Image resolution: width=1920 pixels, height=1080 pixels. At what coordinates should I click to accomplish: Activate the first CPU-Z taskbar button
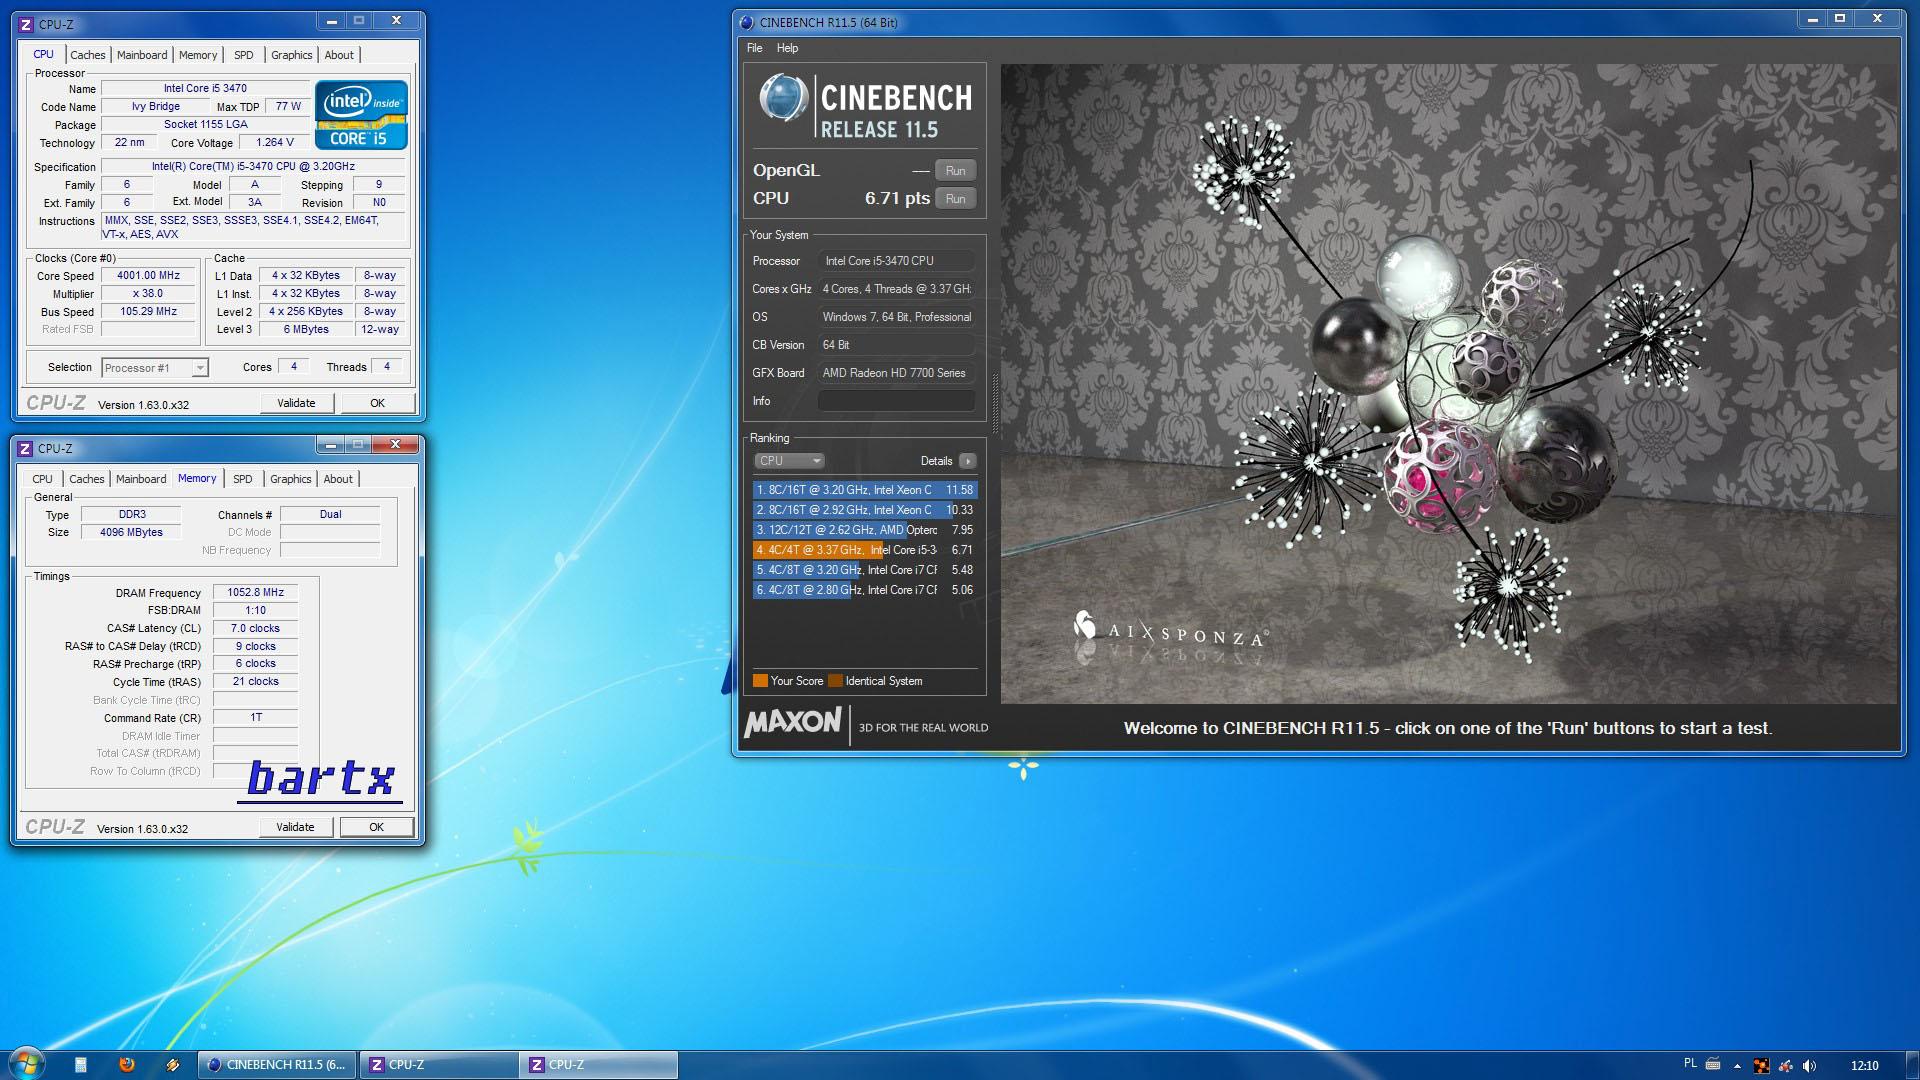click(439, 1065)
